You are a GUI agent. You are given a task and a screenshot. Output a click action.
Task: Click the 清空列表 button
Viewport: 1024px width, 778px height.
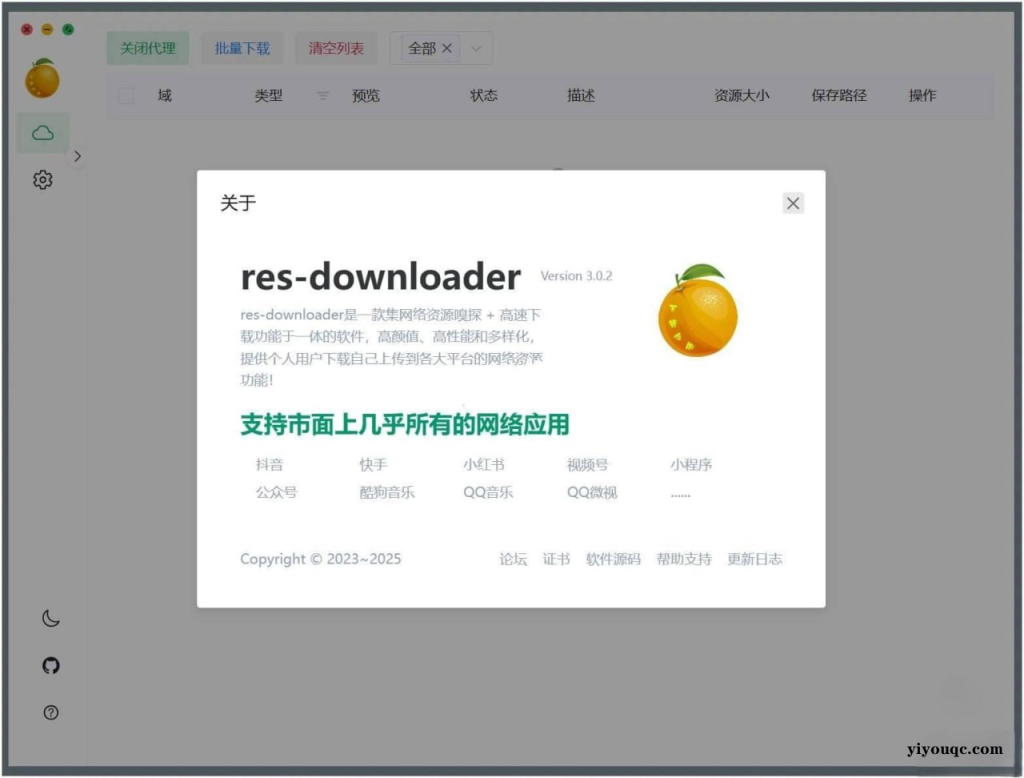click(335, 47)
